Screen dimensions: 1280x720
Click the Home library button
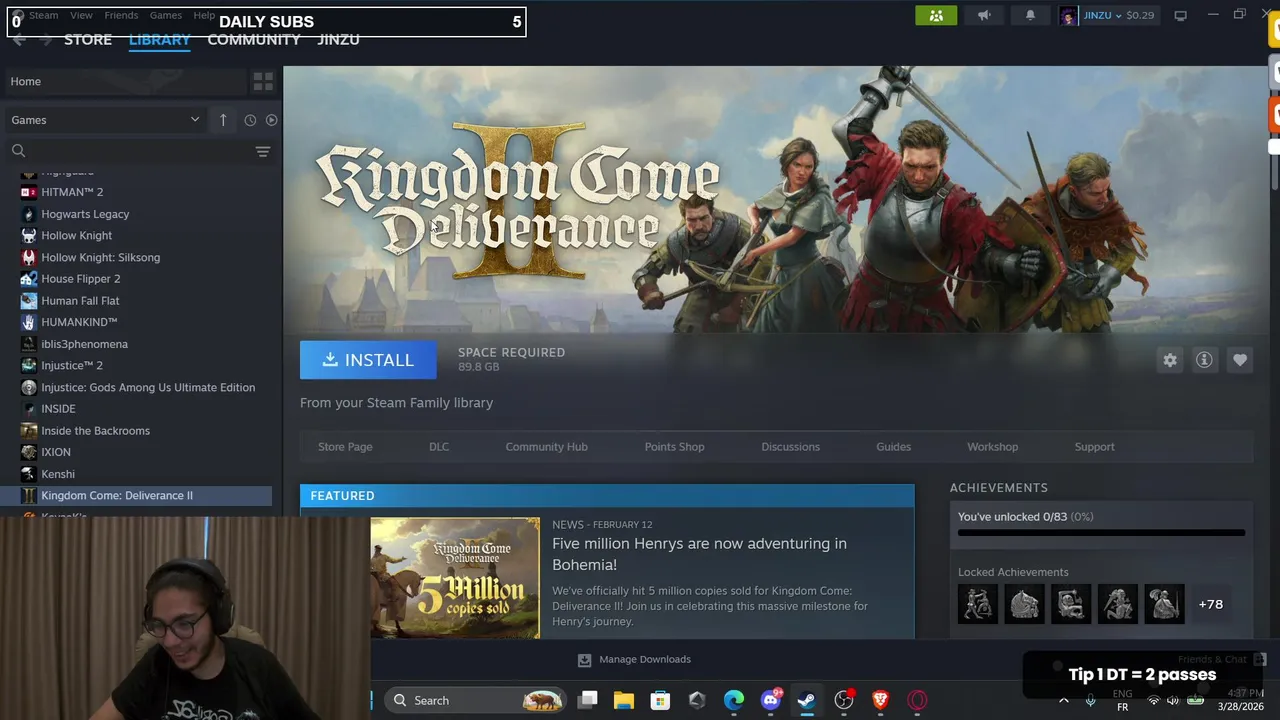point(125,81)
